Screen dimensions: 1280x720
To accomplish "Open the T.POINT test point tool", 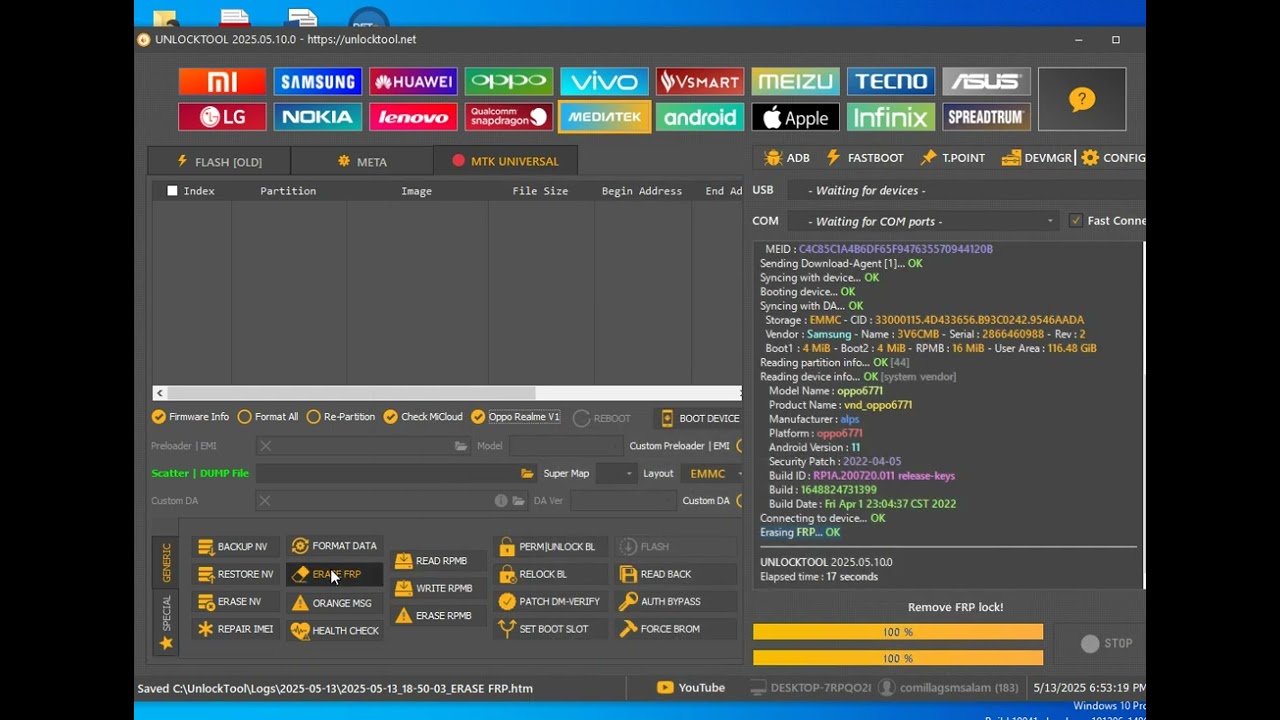I will tap(953, 158).
